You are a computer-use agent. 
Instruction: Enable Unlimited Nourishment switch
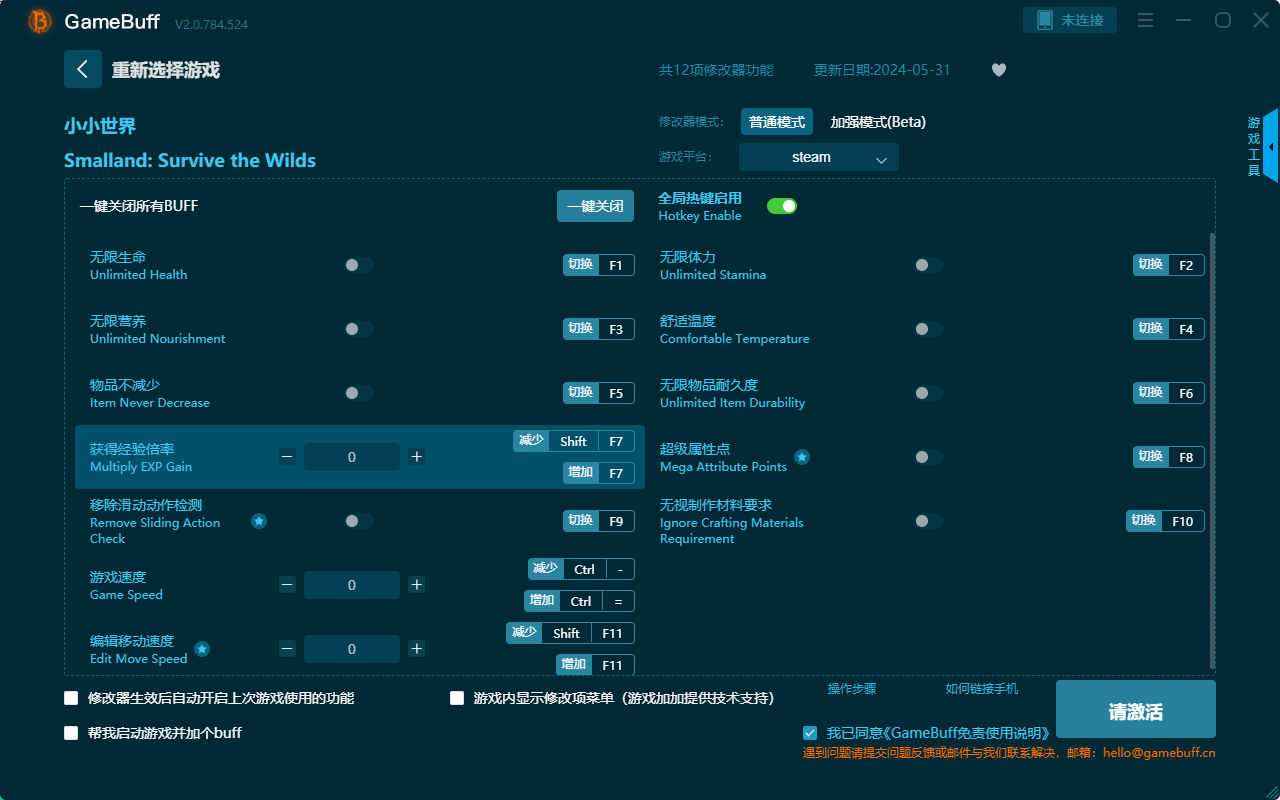(359, 329)
